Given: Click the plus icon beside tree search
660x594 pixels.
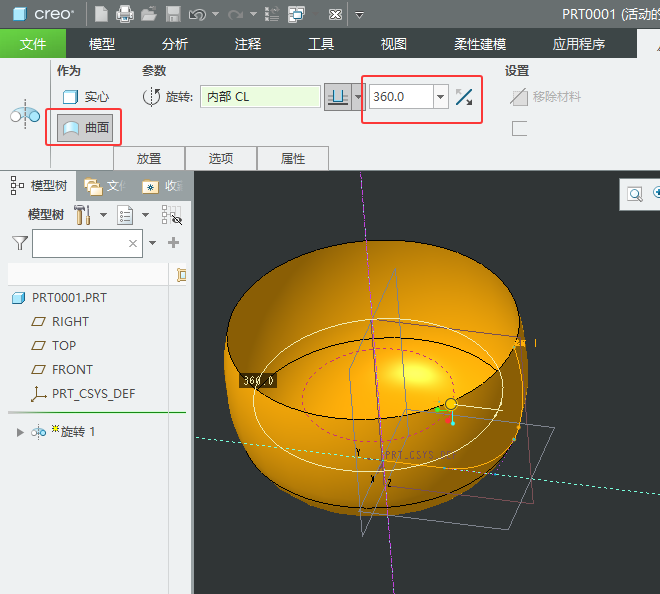Looking at the screenshot, I should 173,243.
